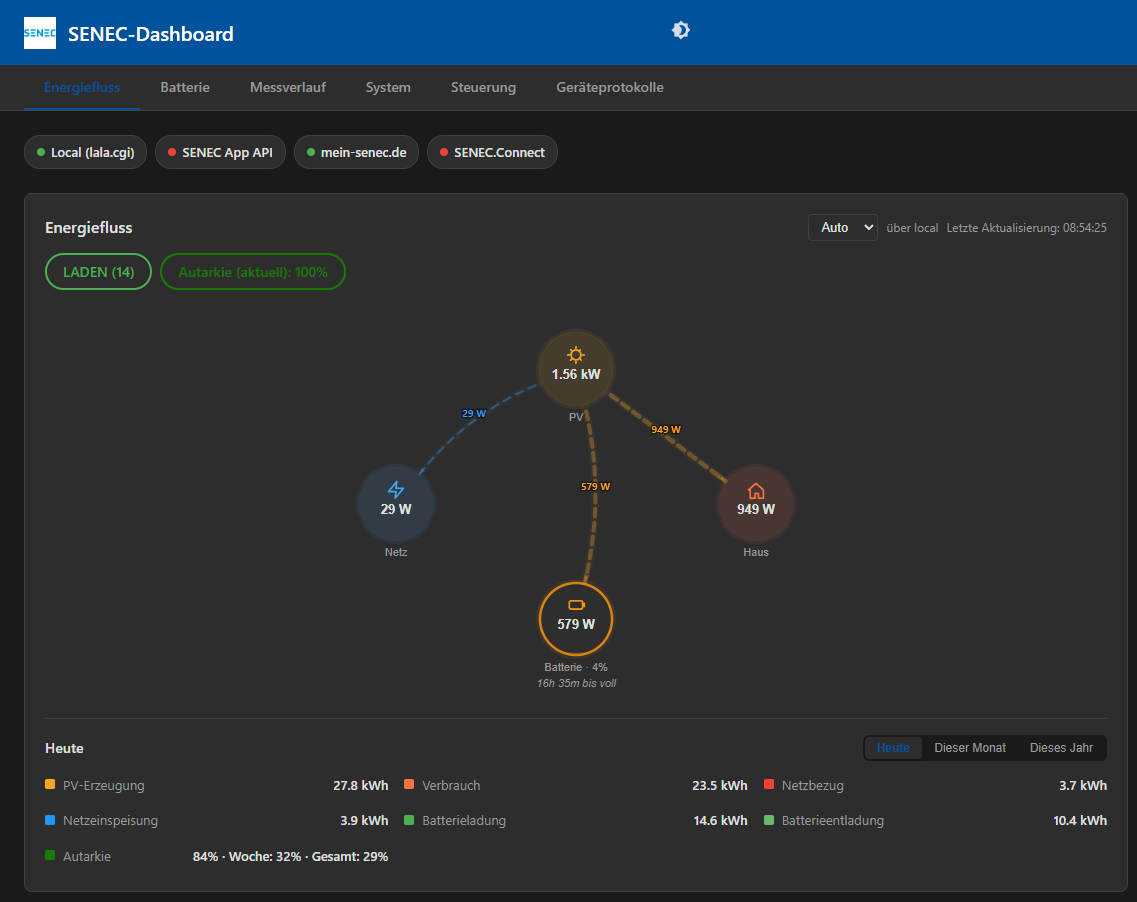Click the orange PV-Erzeugung color swatch

pos(50,785)
